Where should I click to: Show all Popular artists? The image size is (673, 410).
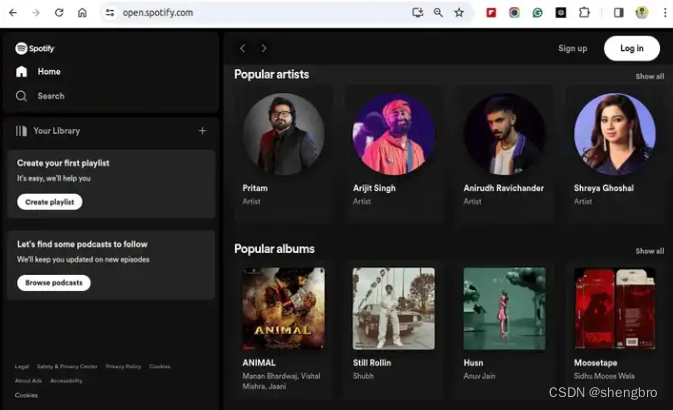[650, 76]
